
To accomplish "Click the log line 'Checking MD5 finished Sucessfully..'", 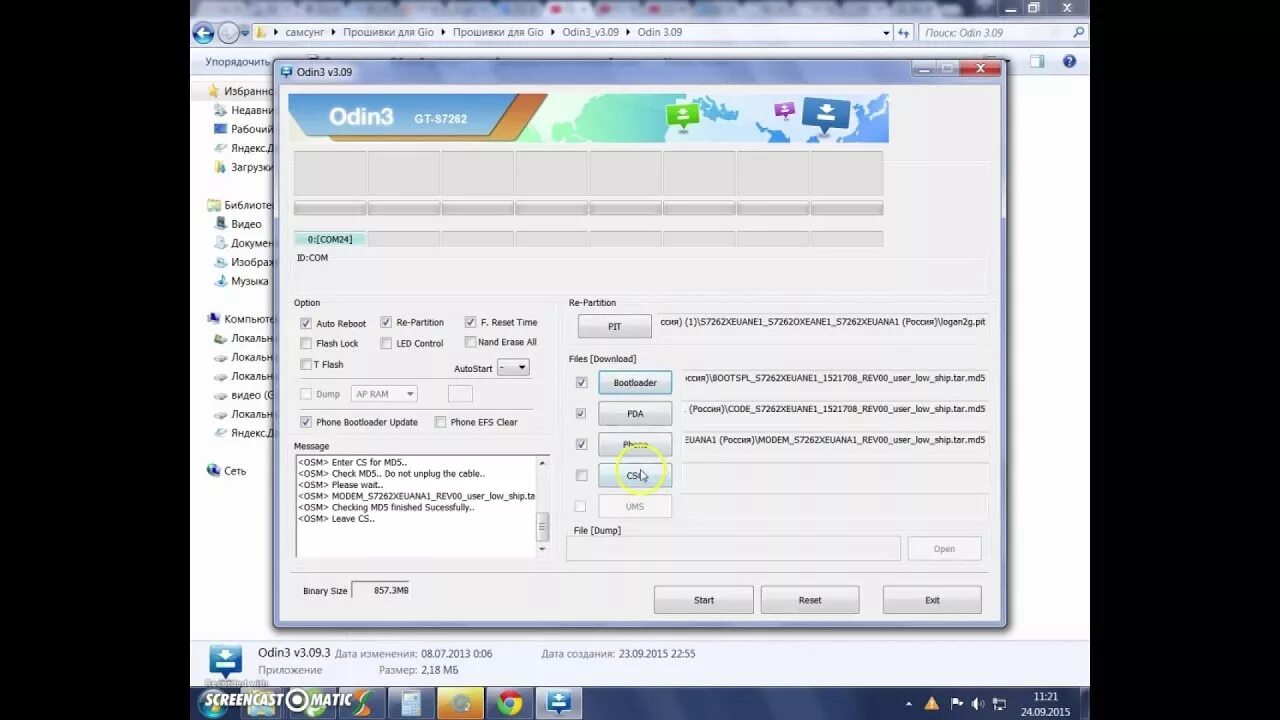I will 386,507.
